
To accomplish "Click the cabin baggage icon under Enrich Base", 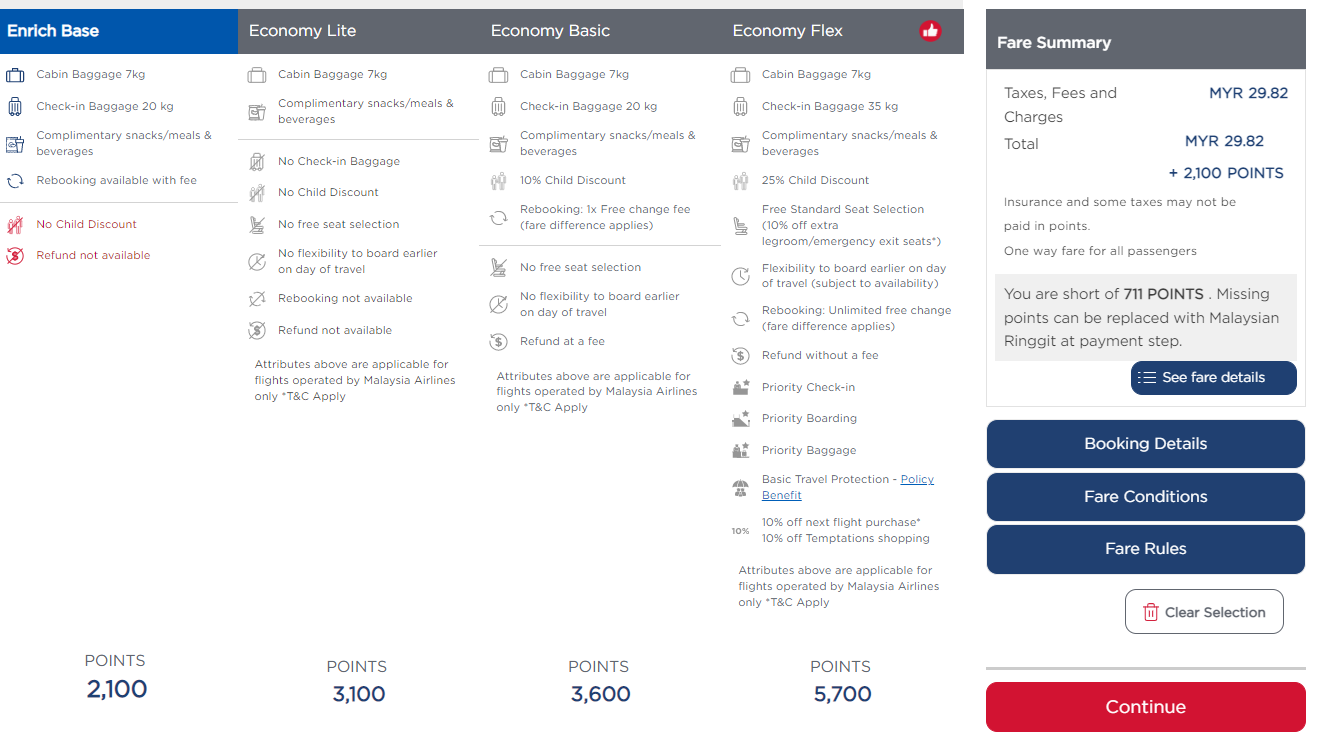I will tap(15, 73).
